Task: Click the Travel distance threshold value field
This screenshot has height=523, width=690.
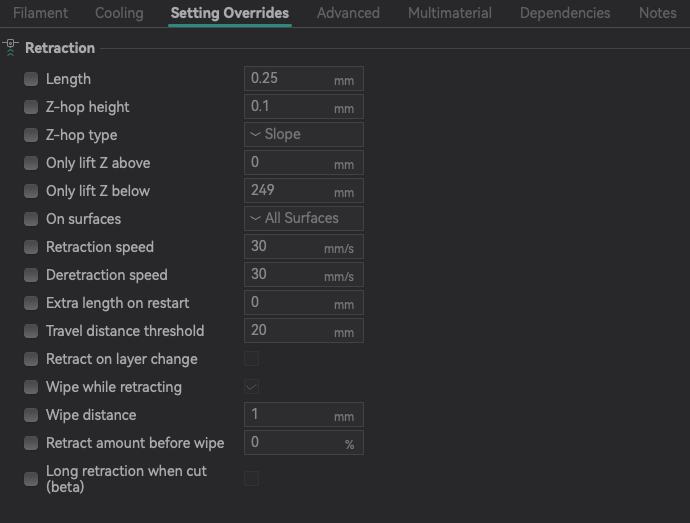Action: (x=304, y=330)
